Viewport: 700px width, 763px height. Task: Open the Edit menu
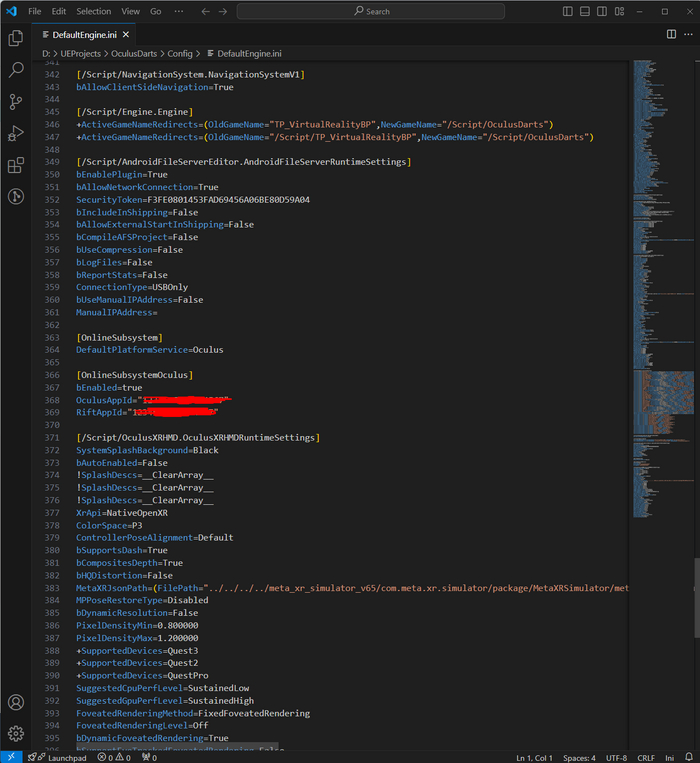pyautogui.click(x=59, y=11)
